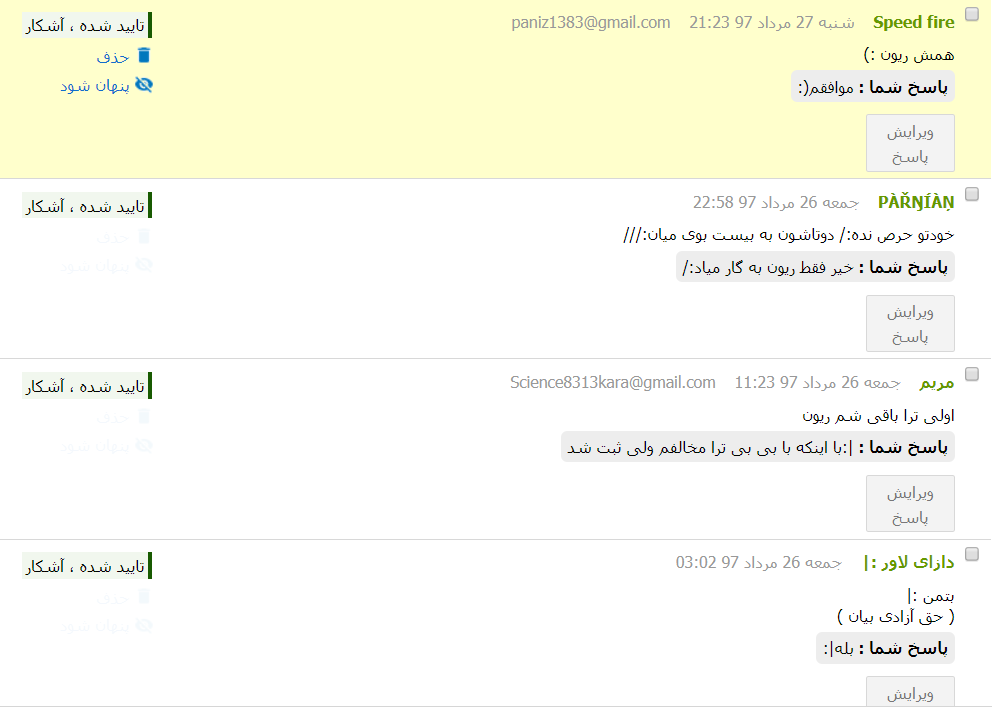
Task: Tick the checkbox beside Speed fire's comment
Action: [972, 14]
